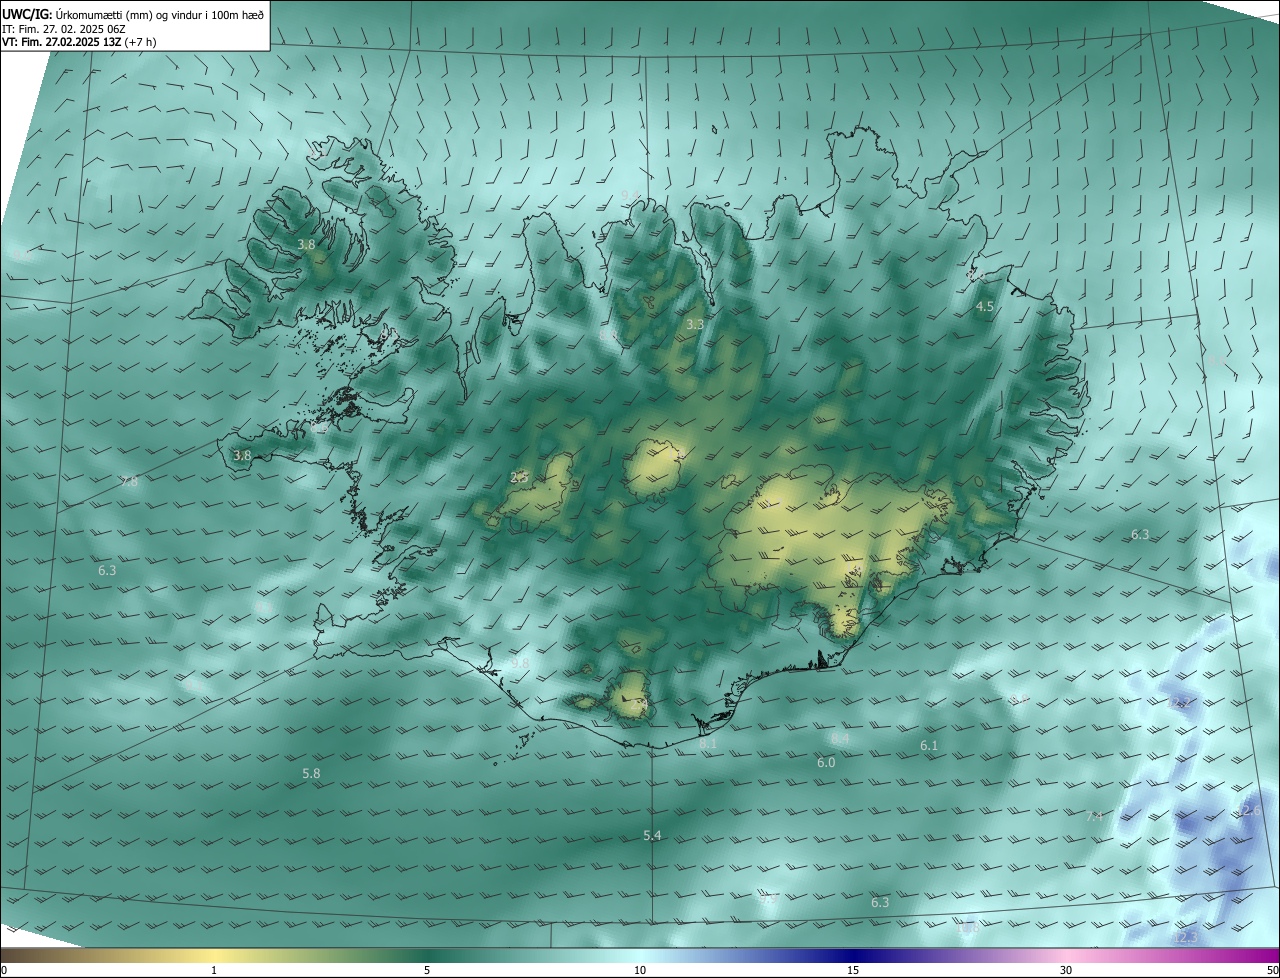Image resolution: width=1280 pixels, height=978 pixels.
Task: Click the 3.3 value in north Iceland
Action: coord(695,325)
